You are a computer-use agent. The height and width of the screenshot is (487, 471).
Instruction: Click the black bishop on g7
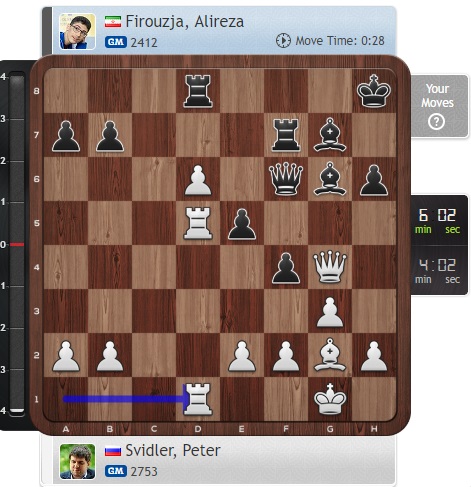coord(330,135)
